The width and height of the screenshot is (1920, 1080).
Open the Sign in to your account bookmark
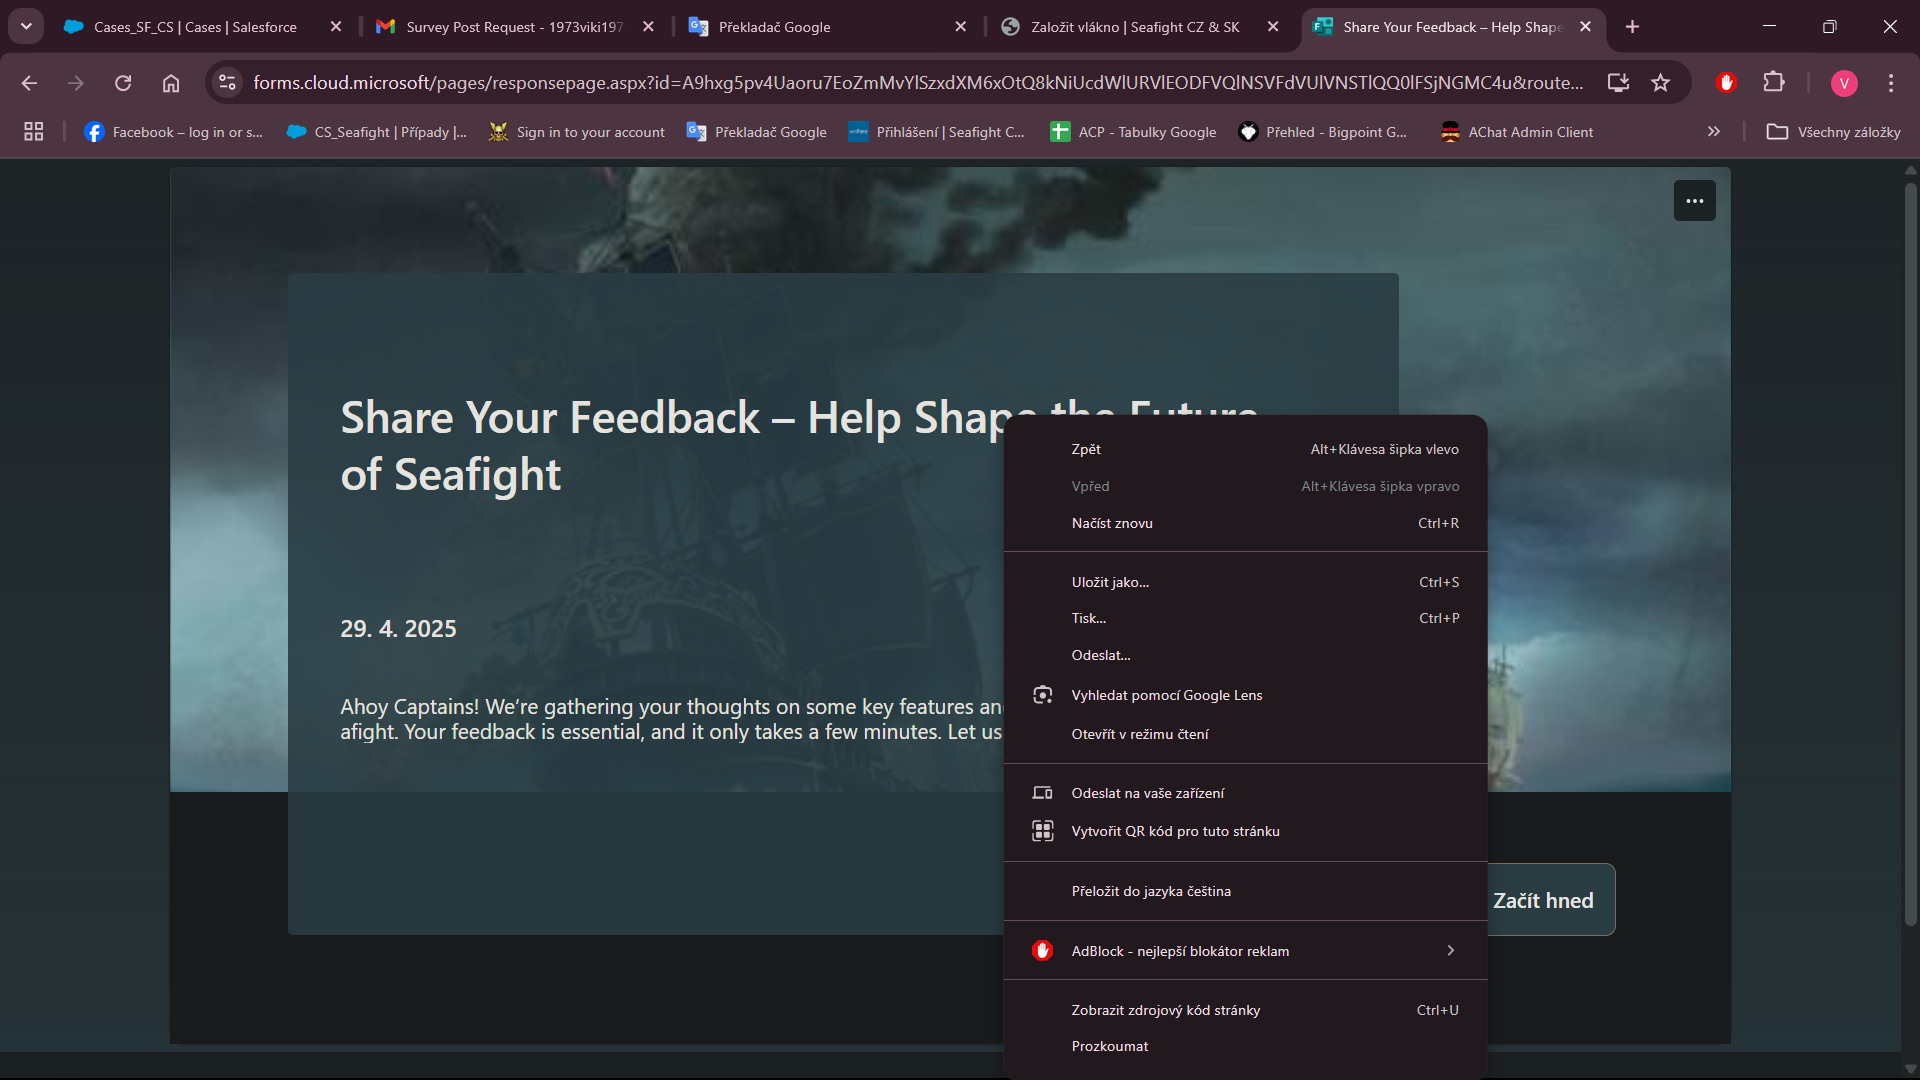[x=577, y=132]
